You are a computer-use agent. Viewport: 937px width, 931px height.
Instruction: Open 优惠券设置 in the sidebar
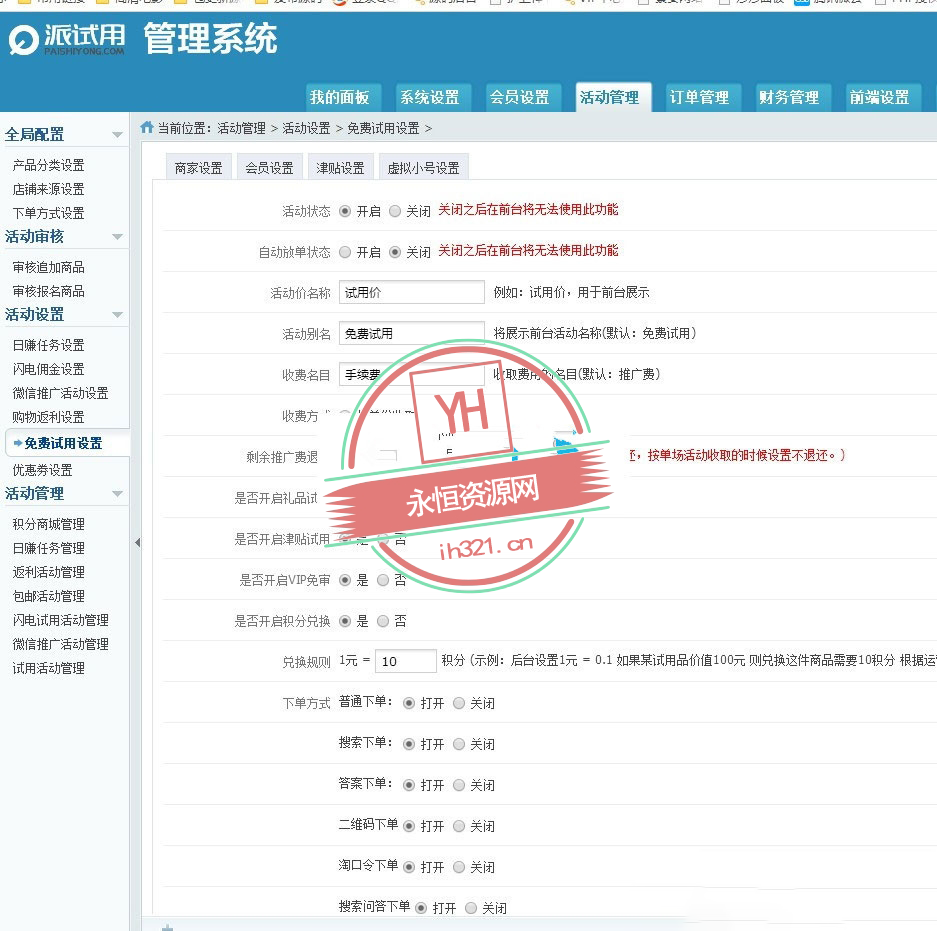pos(42,471)
